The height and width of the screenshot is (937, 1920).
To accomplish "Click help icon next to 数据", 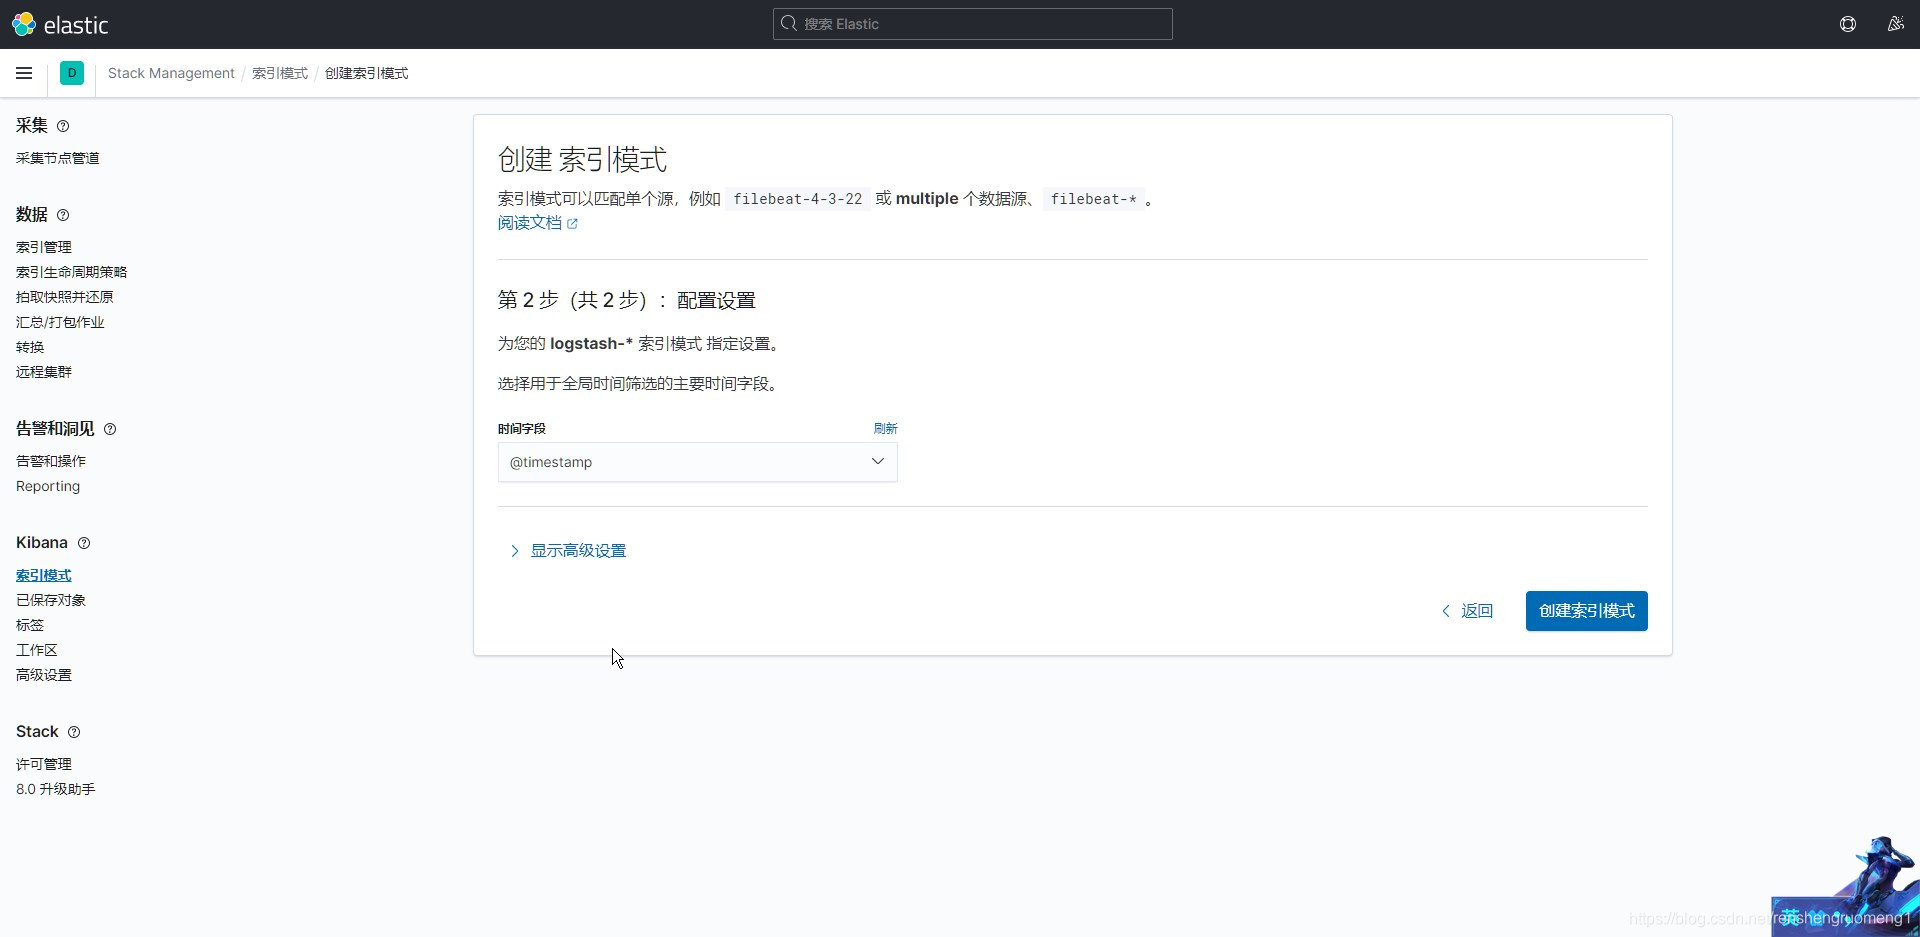I will pos(63,215).
